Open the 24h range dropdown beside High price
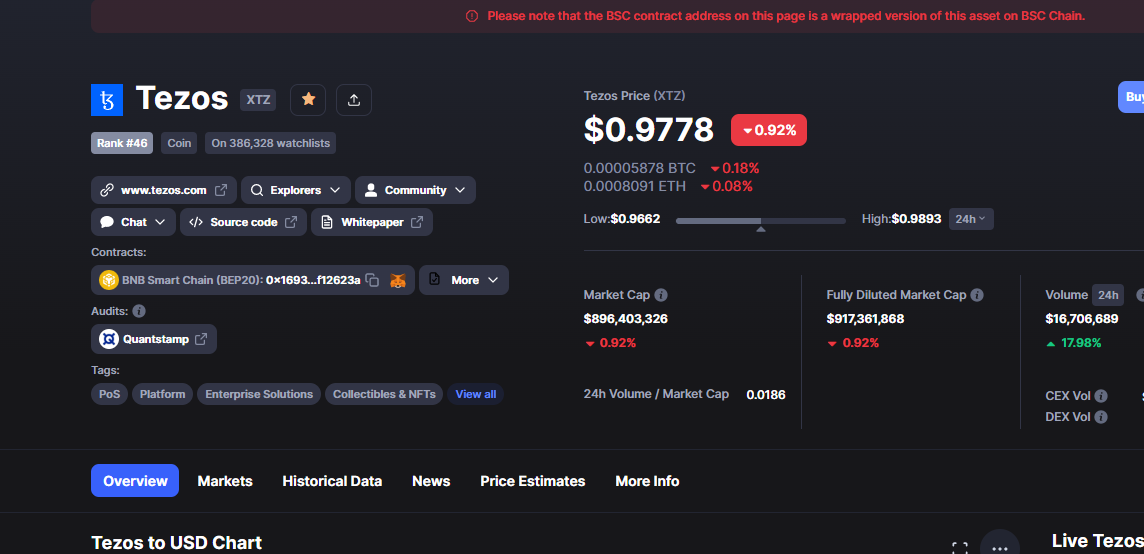This screenshot has height=554, width=1144. [971, 219]
